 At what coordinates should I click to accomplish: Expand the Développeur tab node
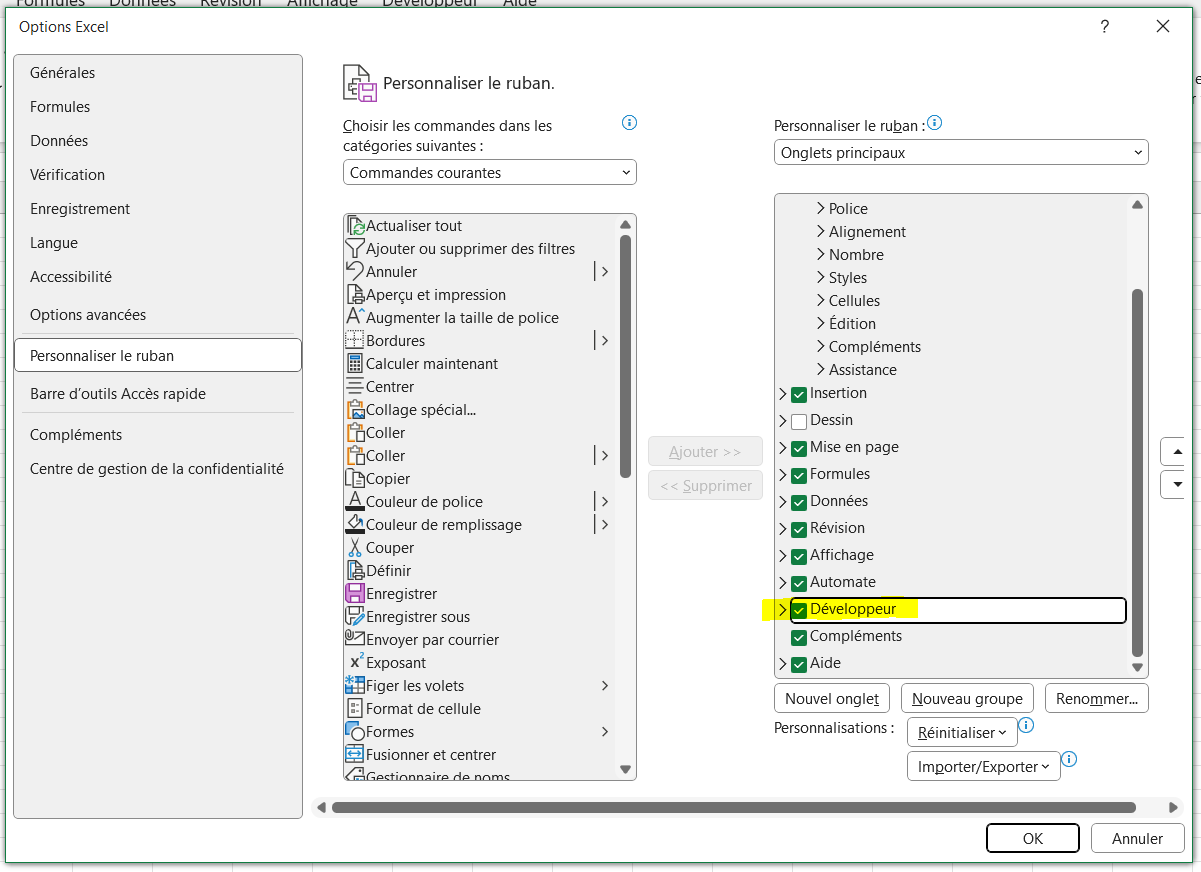point(783,610)
